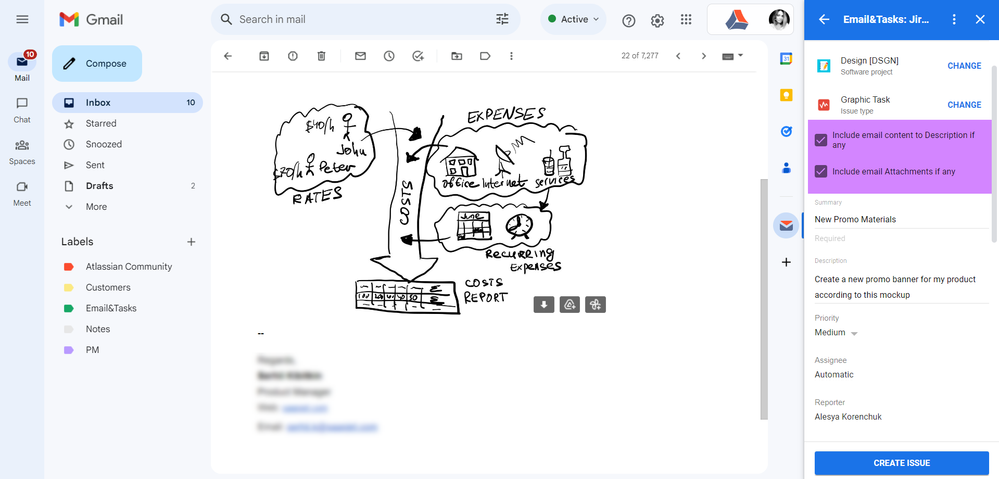This screenshot has width=999, height=479.
Task: Open the Google account avatar
Action: point(779,20)
